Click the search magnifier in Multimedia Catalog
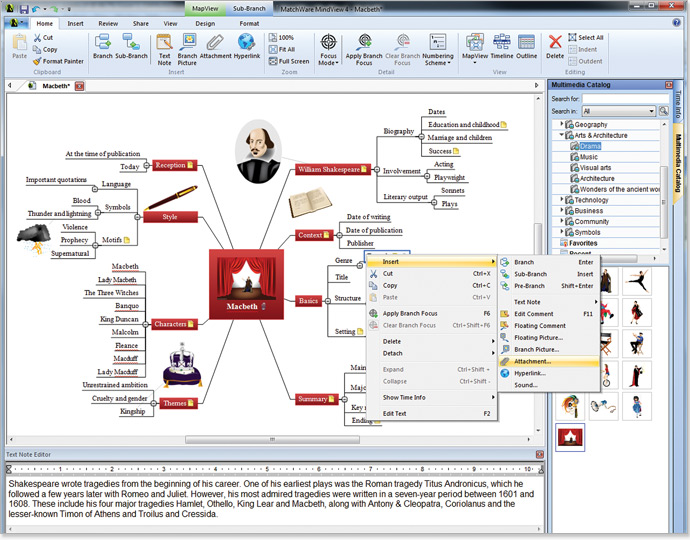This screenshot has height=540, width=690. click(x=663, y=111)
